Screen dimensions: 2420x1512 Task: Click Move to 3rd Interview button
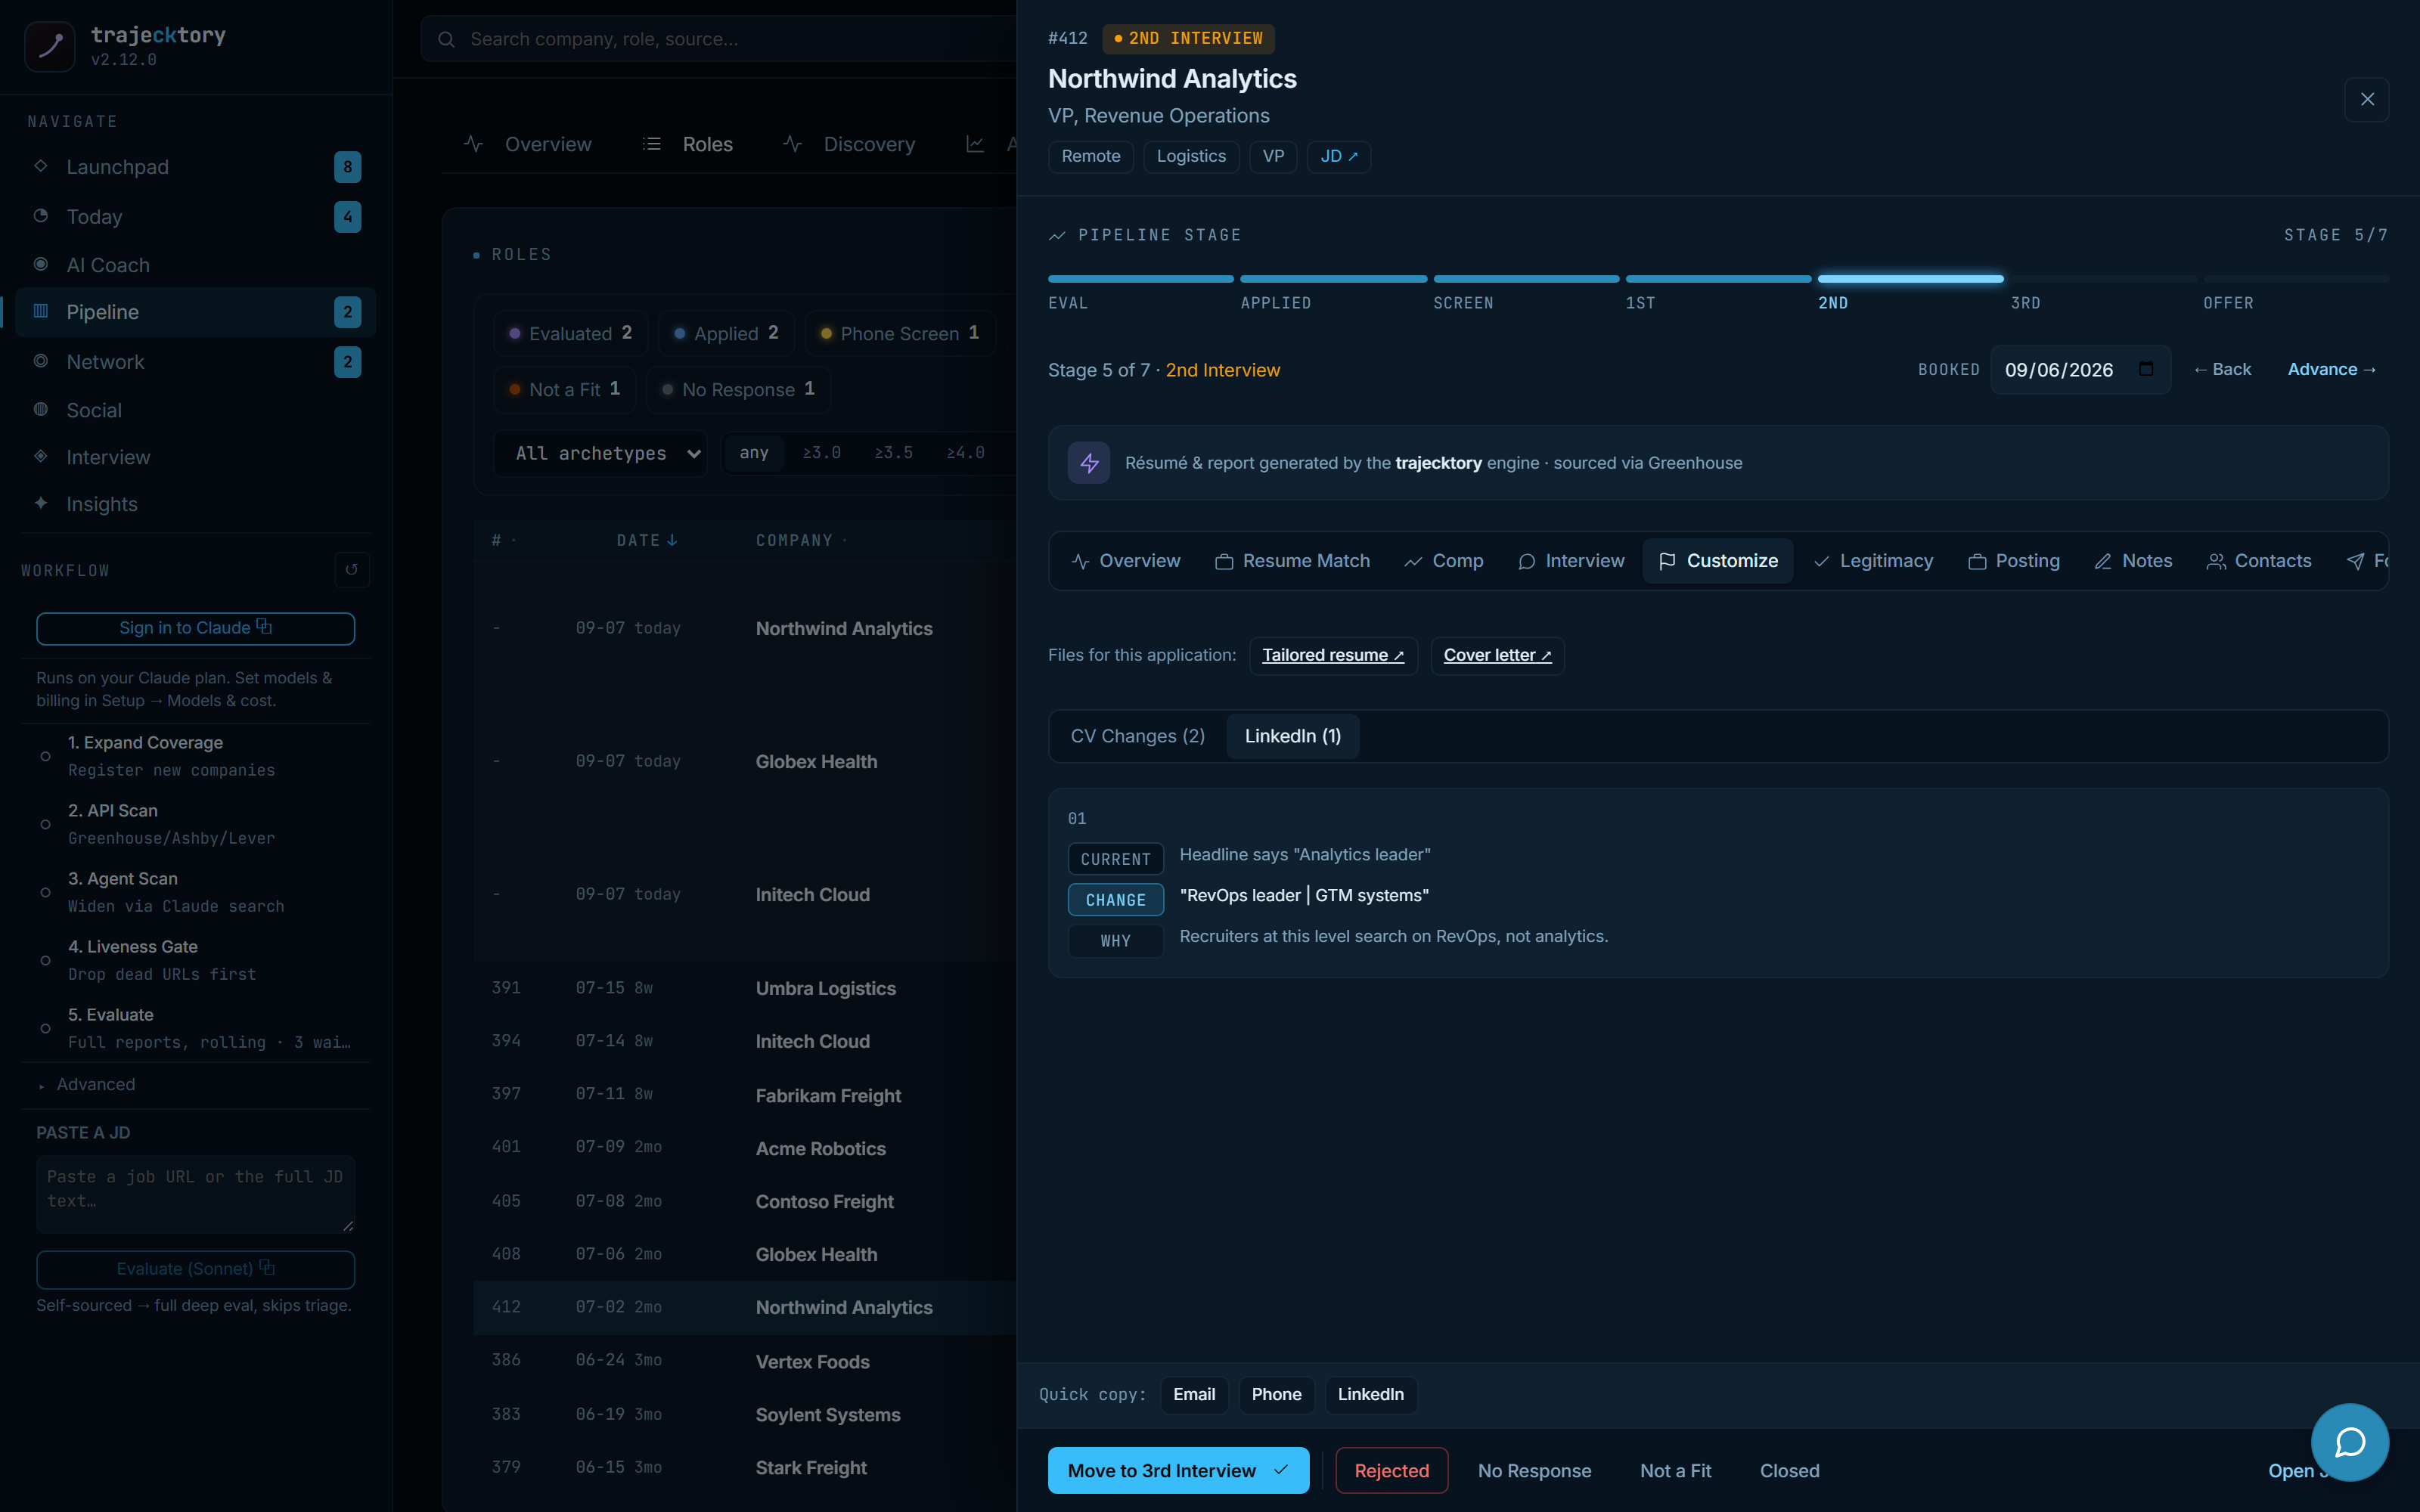coord(1178,1470)
